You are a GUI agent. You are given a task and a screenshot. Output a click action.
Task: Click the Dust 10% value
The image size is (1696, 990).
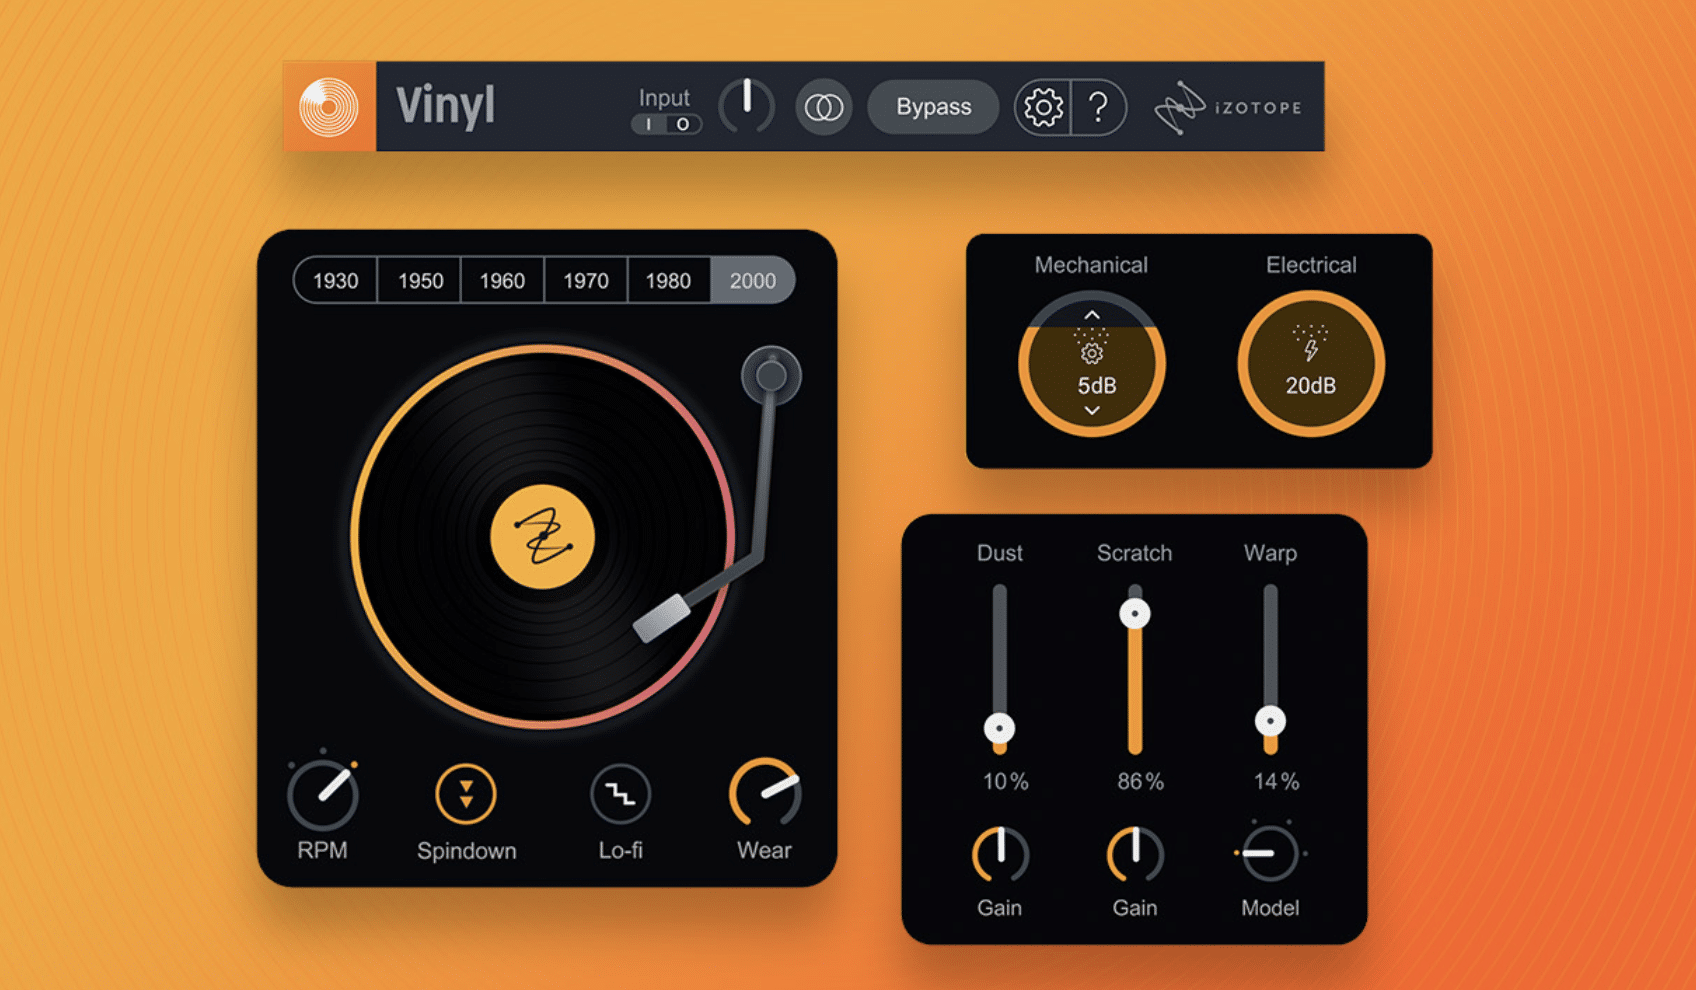click(x=1005, y=782)
